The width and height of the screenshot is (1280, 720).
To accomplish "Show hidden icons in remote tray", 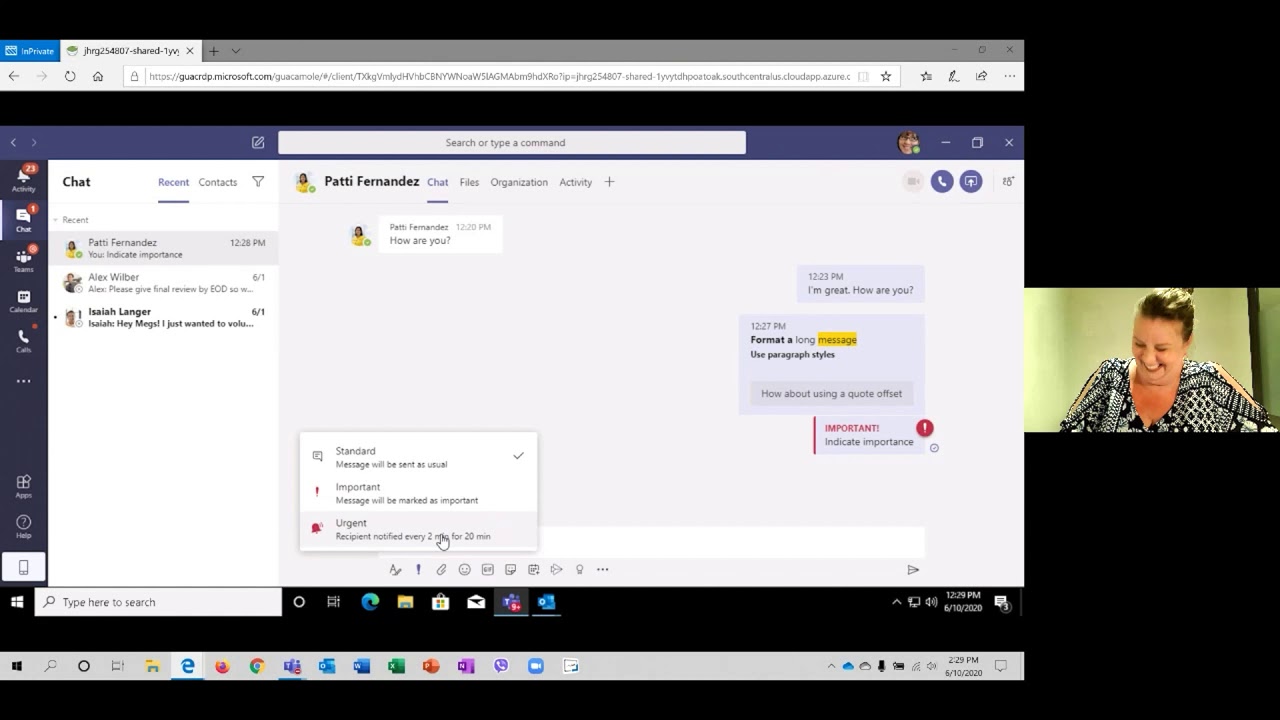I will (x=896, y=602).
